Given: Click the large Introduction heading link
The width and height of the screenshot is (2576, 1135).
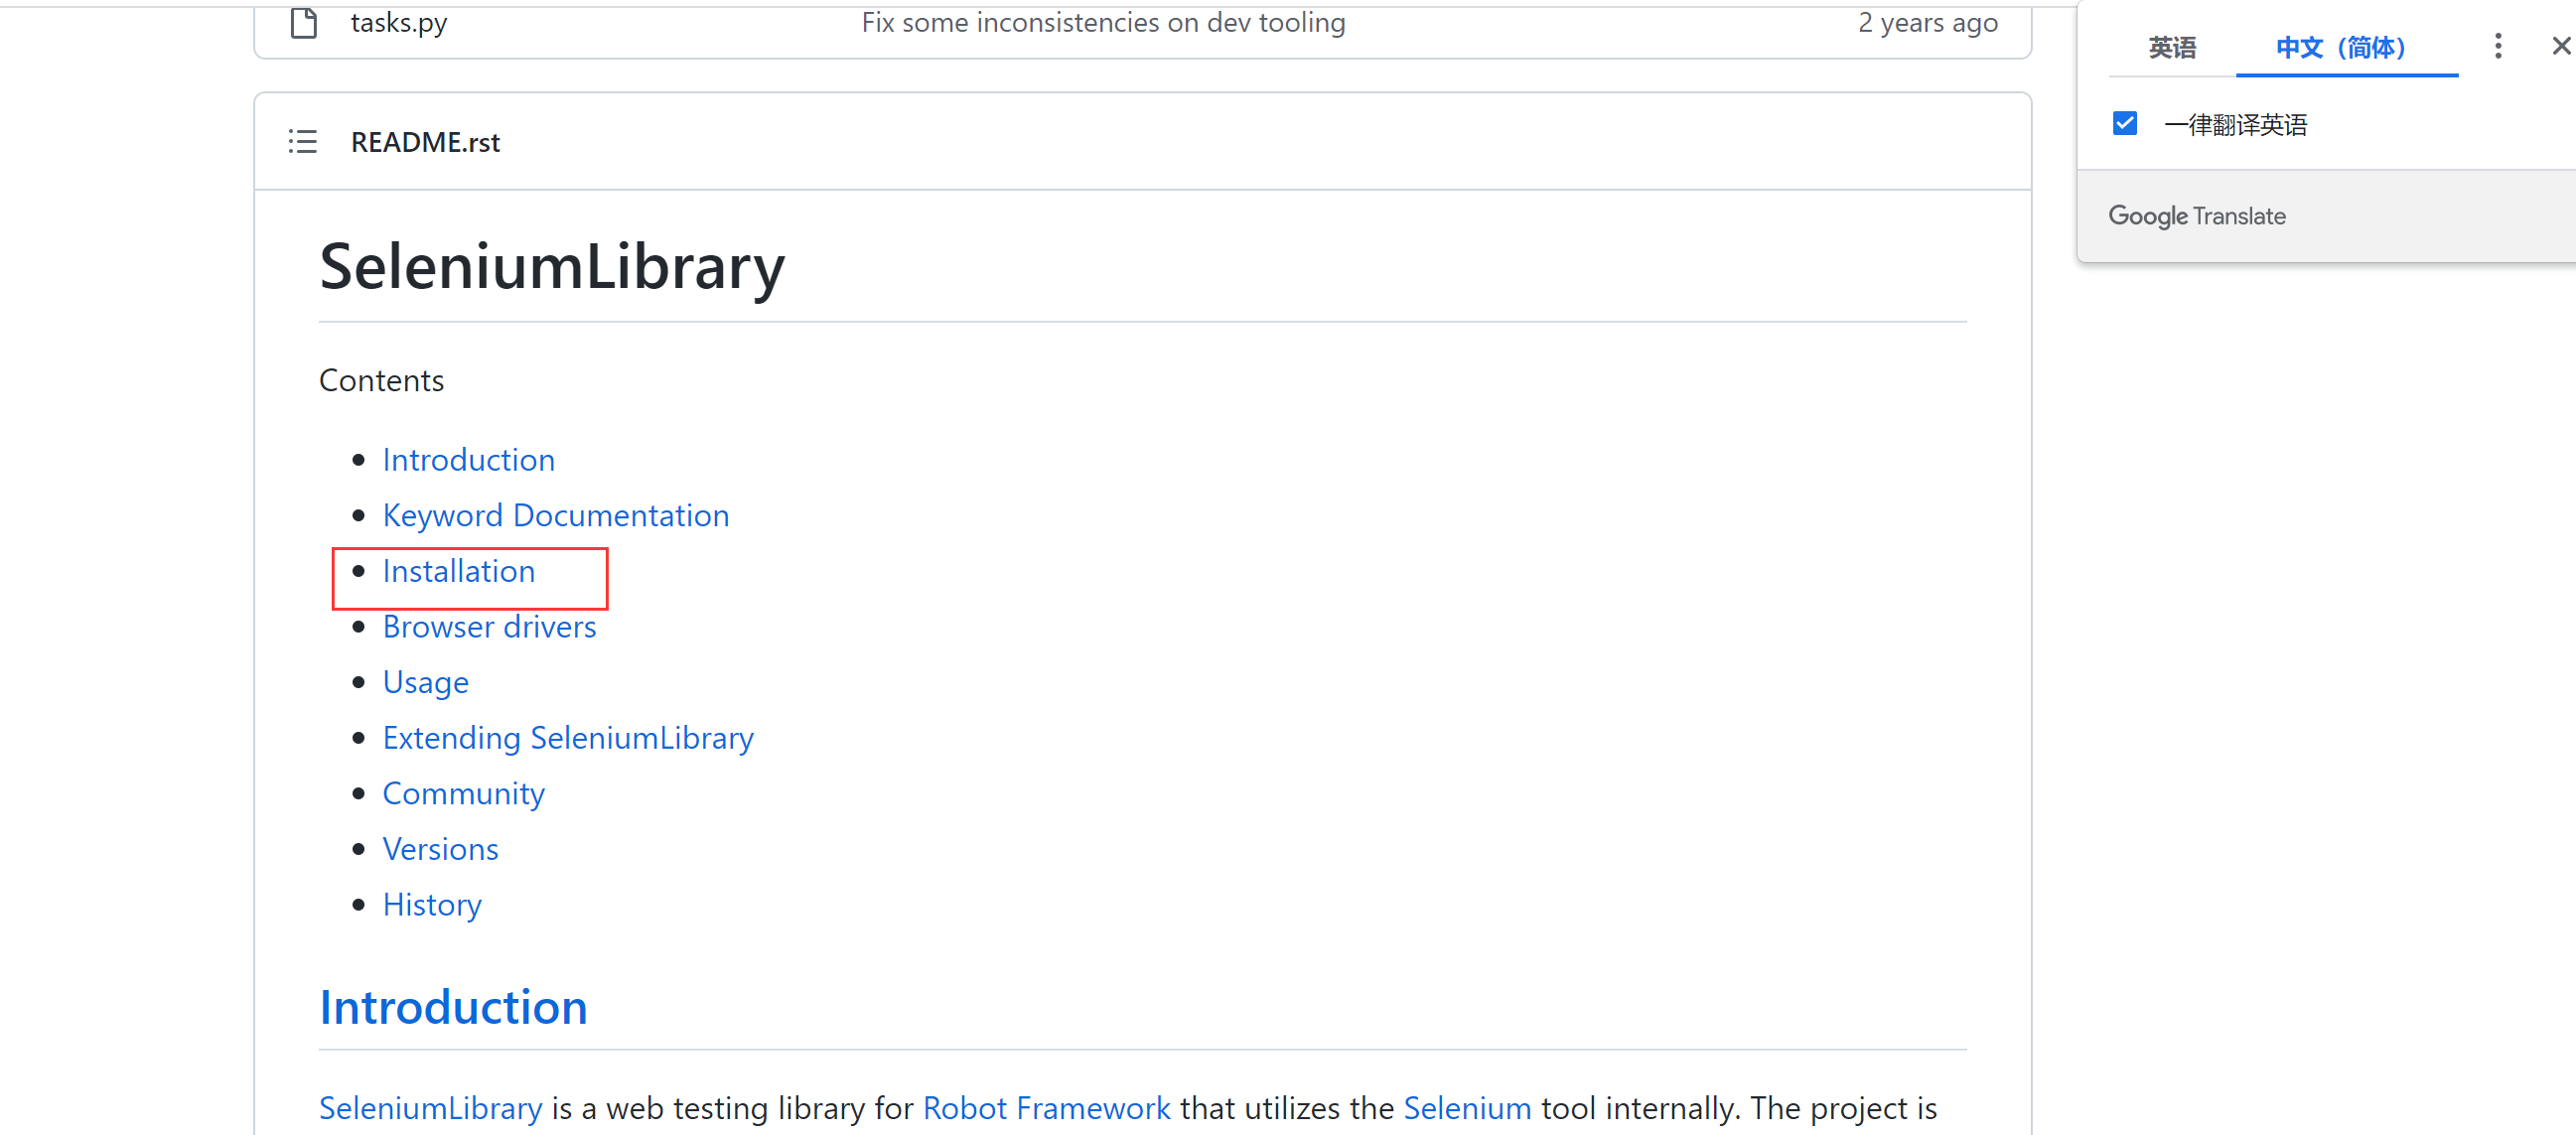Looking at the screenshot, I should tap(453, 1007).
